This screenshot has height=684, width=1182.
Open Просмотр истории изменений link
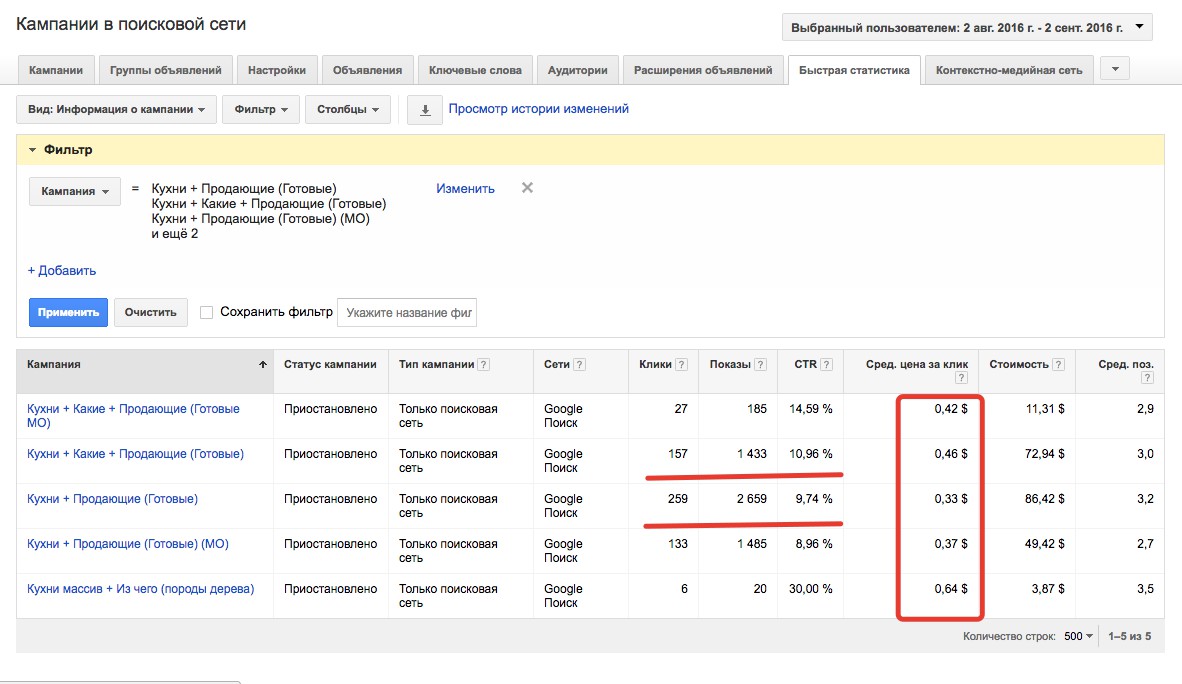click(538, 109)
